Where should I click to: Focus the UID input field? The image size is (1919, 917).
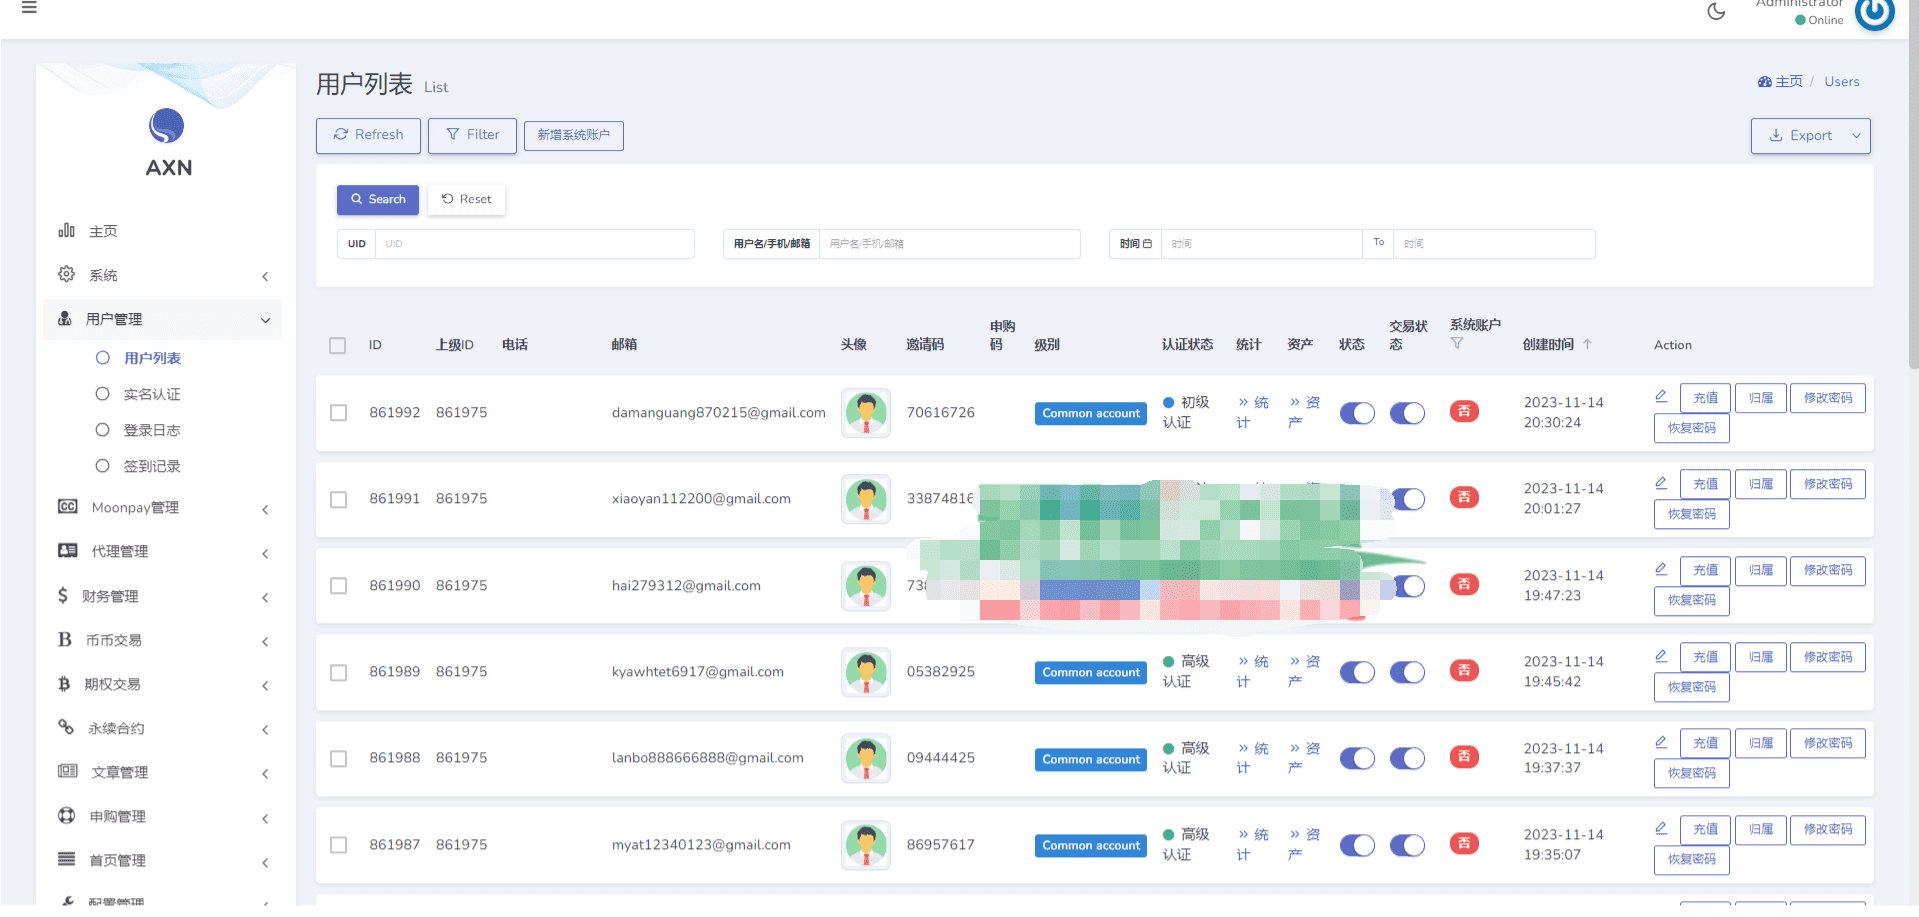point(534,244)
